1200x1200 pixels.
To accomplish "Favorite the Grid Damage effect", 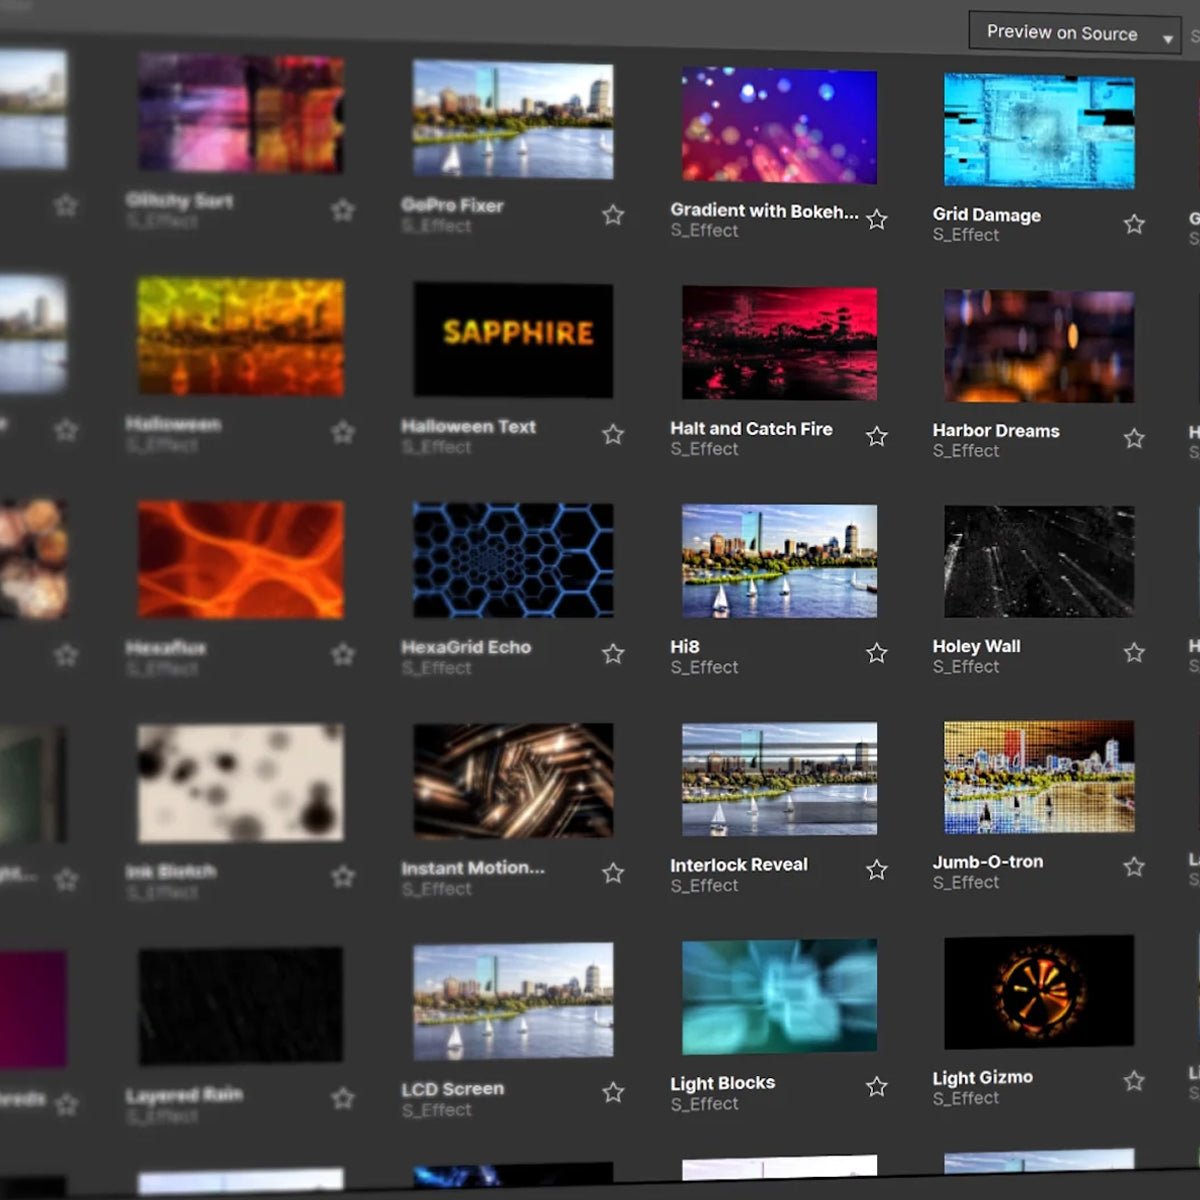I will tap(1135, 224).
